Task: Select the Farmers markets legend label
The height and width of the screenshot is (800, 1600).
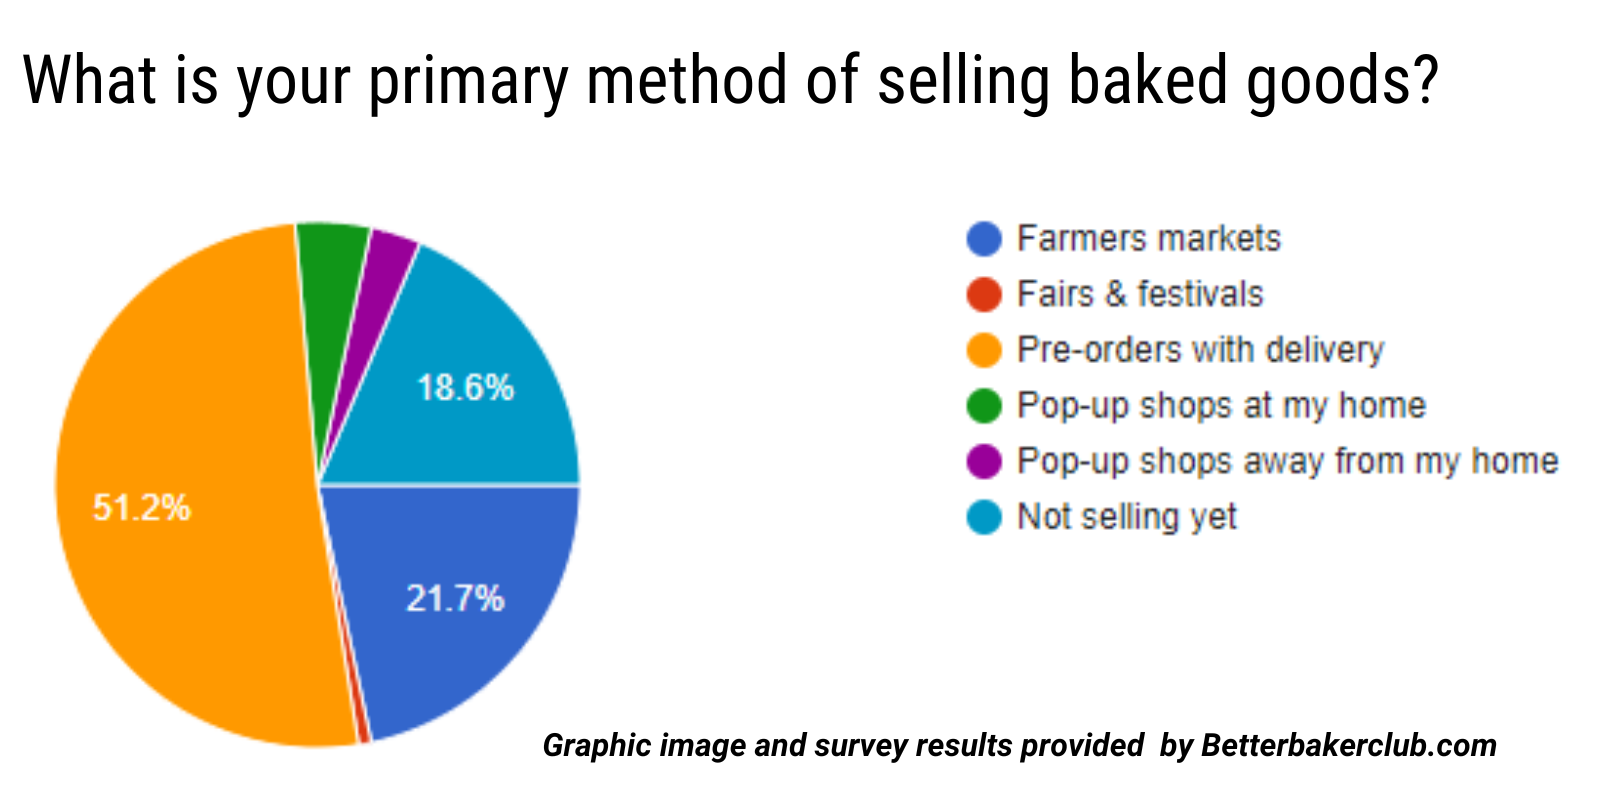Action: point(1149,239)
